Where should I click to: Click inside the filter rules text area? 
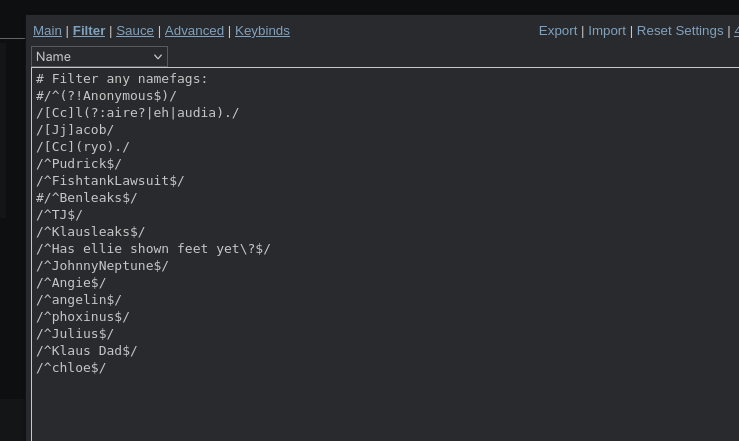(385, 254)
